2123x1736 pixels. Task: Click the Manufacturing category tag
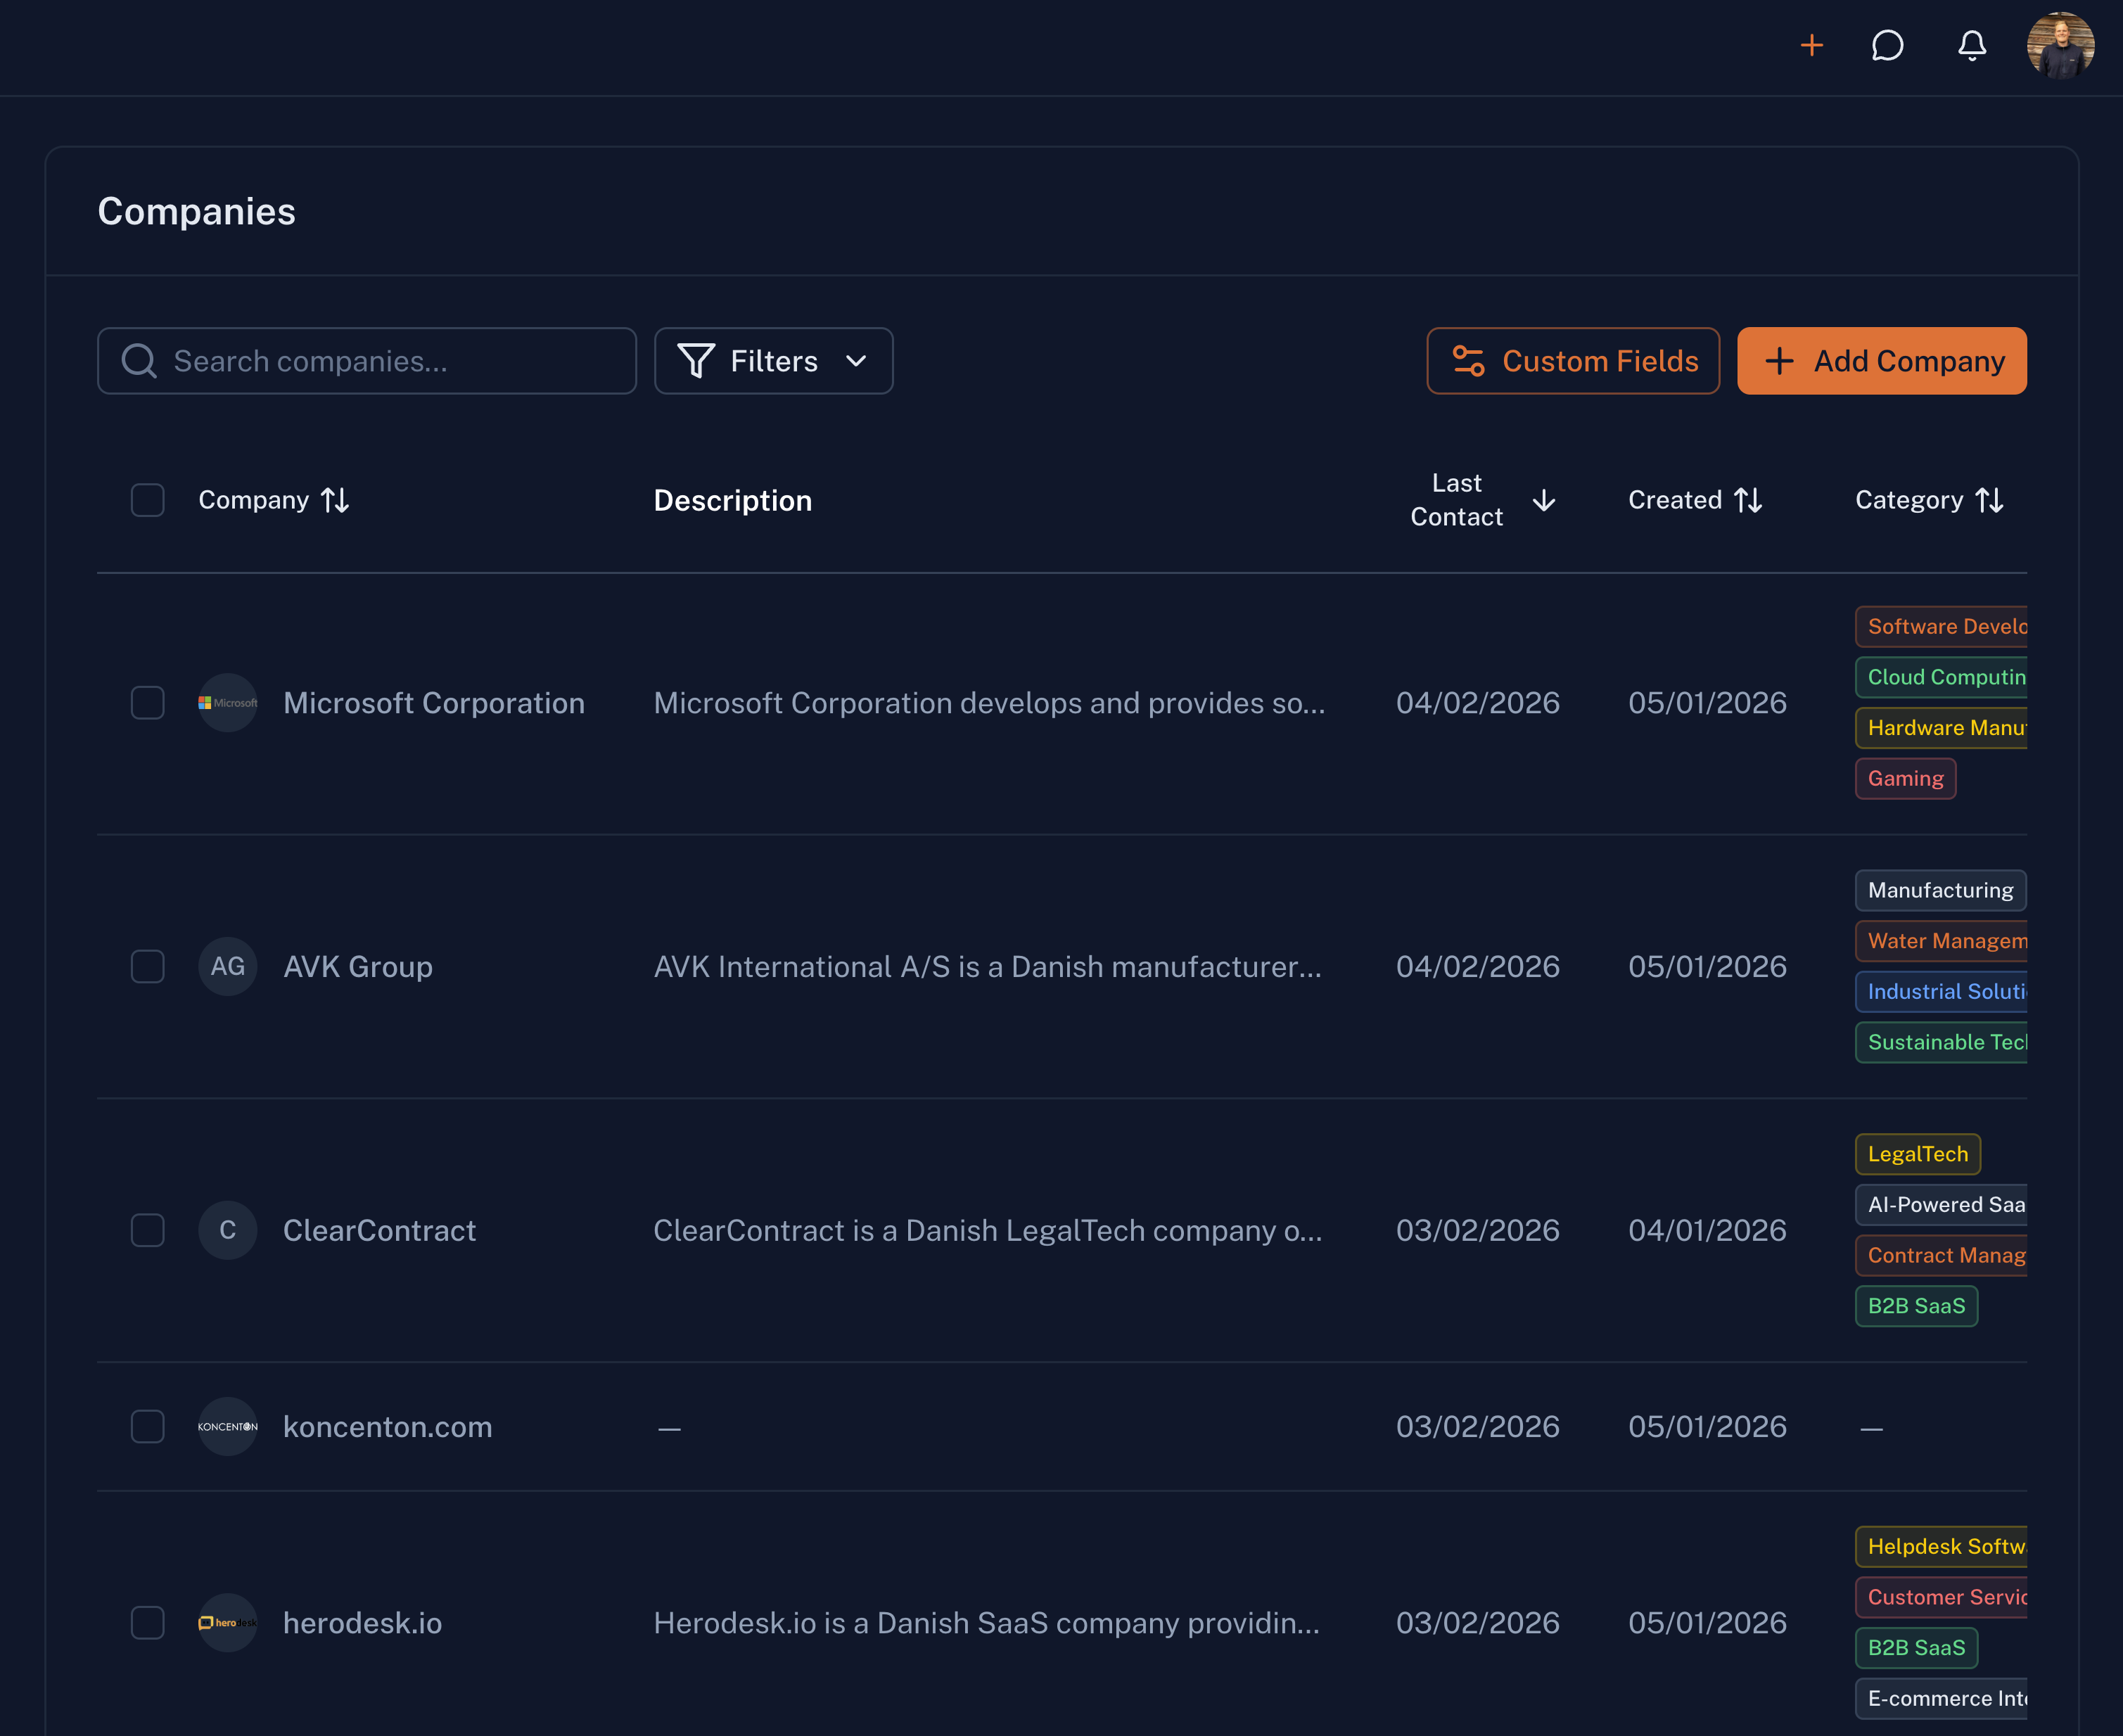(1941, 891)
